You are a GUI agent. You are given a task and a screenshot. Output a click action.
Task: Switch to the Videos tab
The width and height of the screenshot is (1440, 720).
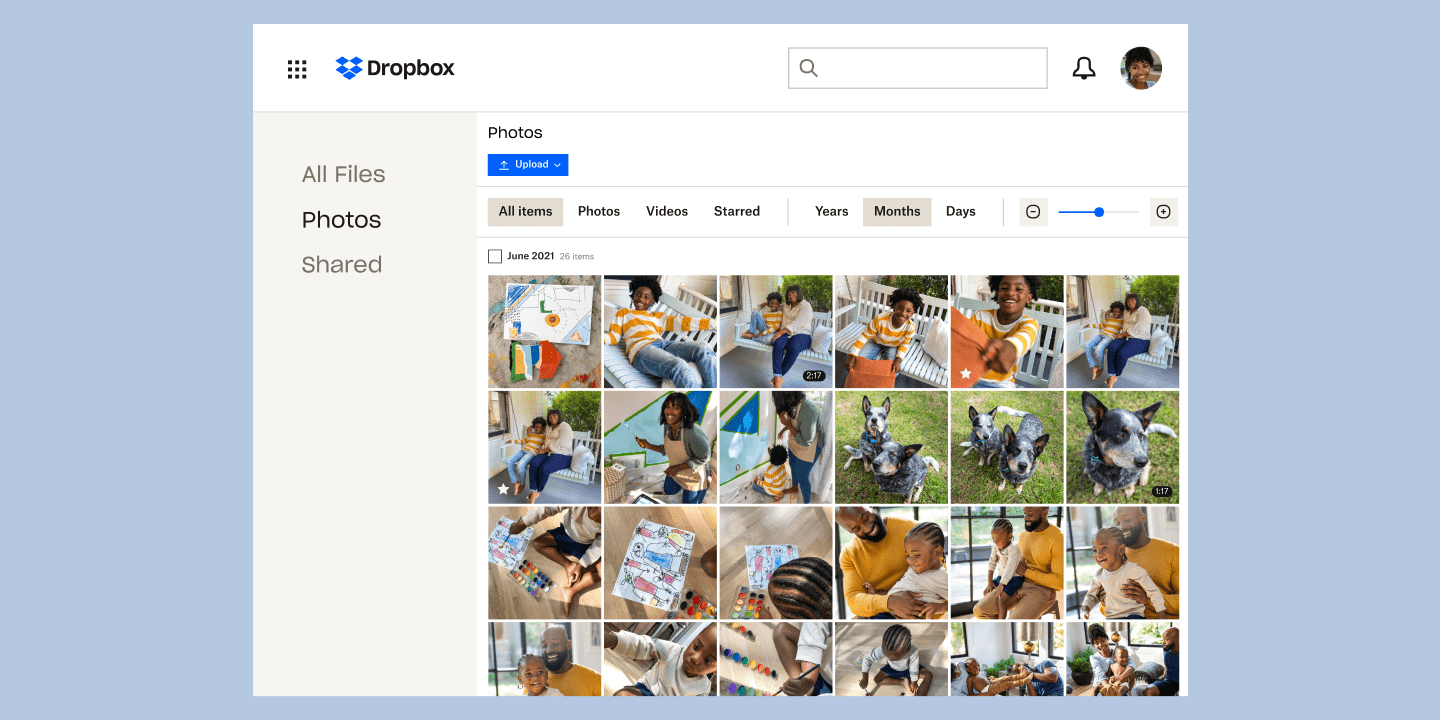tap(666, 211)
